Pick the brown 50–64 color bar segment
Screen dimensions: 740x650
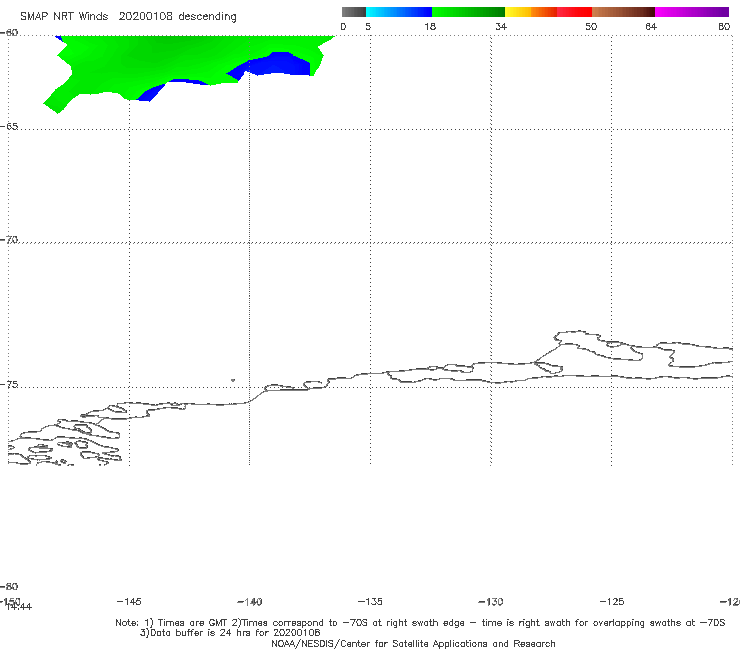click(x=623, y=12)
